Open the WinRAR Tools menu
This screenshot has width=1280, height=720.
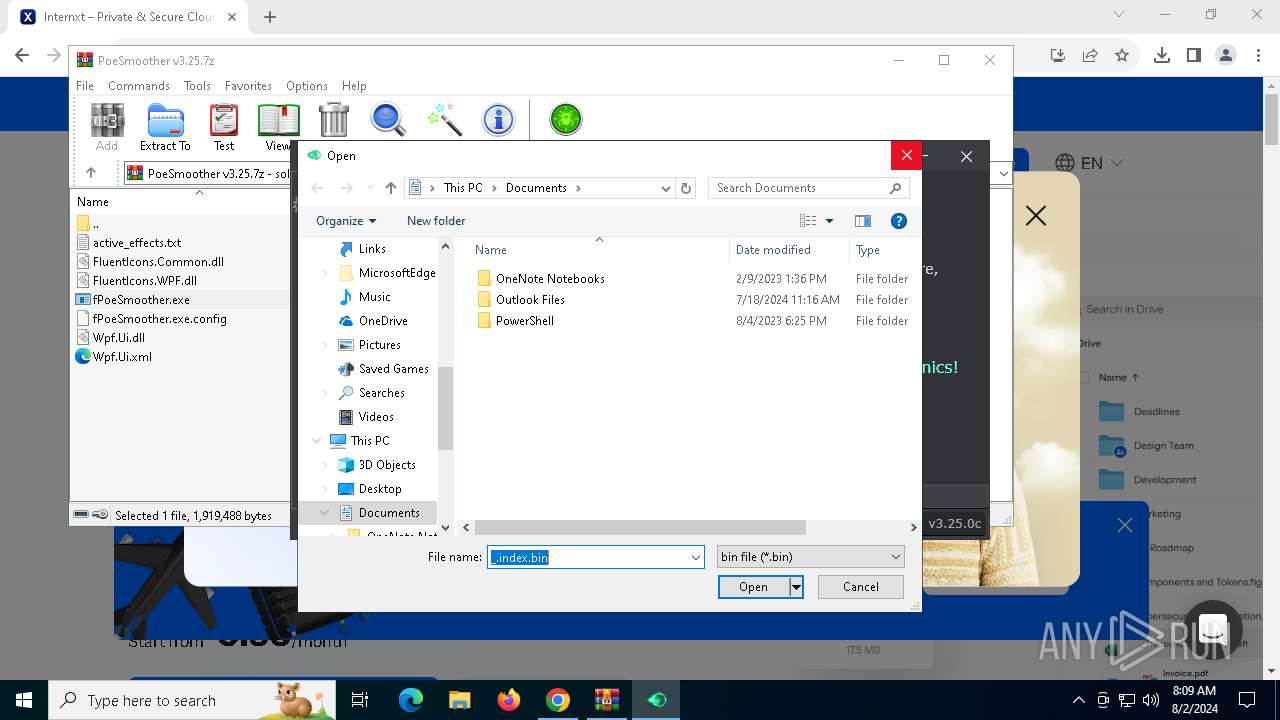coord(197,86)
